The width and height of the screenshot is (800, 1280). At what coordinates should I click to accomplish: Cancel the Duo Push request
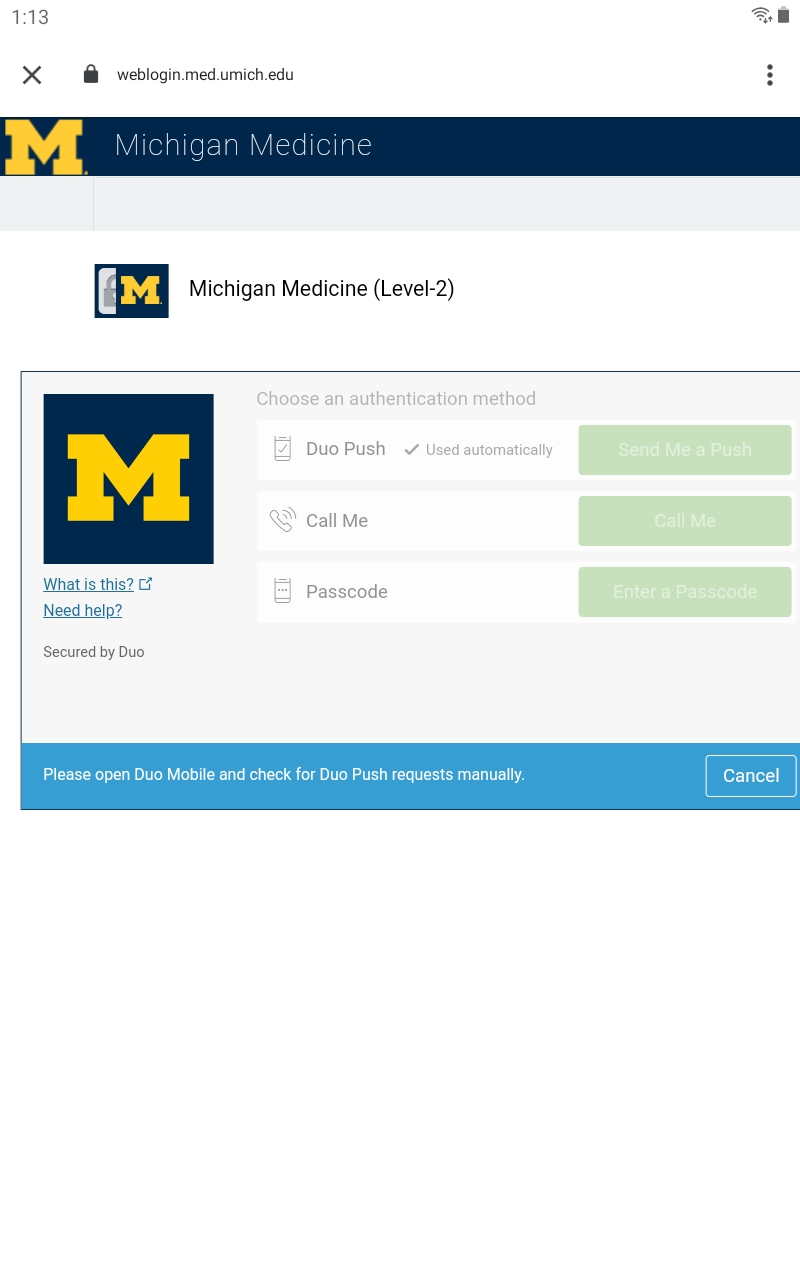751,776
